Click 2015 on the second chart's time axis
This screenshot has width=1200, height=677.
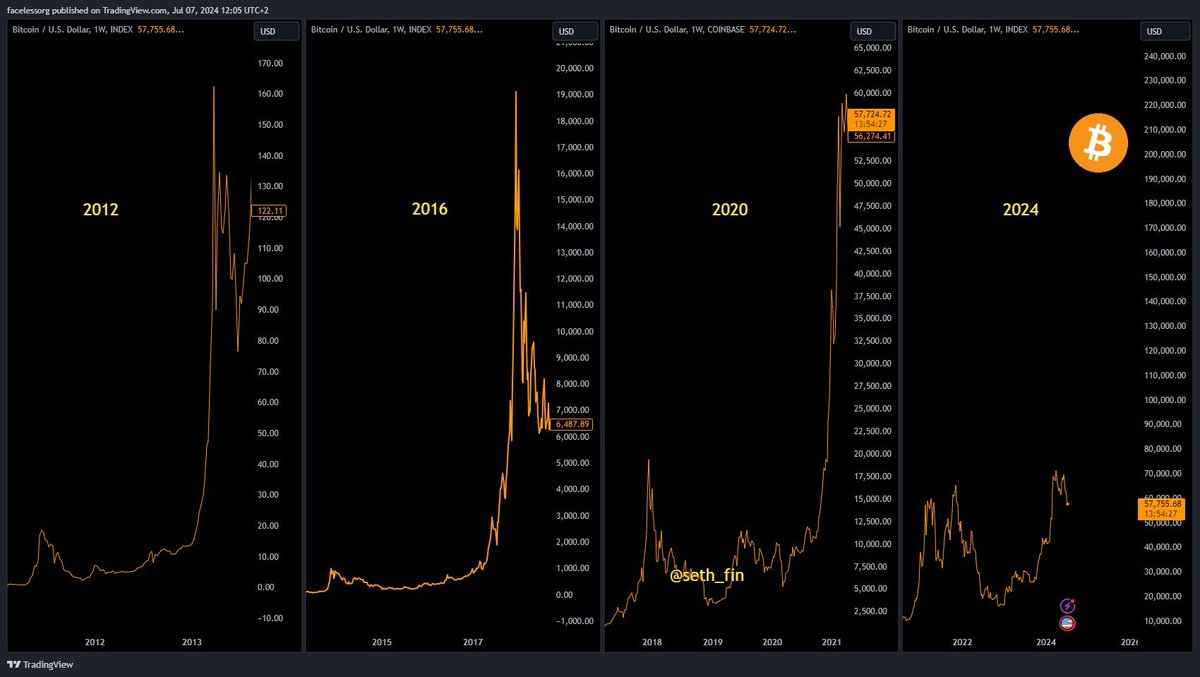click(382, 642)
